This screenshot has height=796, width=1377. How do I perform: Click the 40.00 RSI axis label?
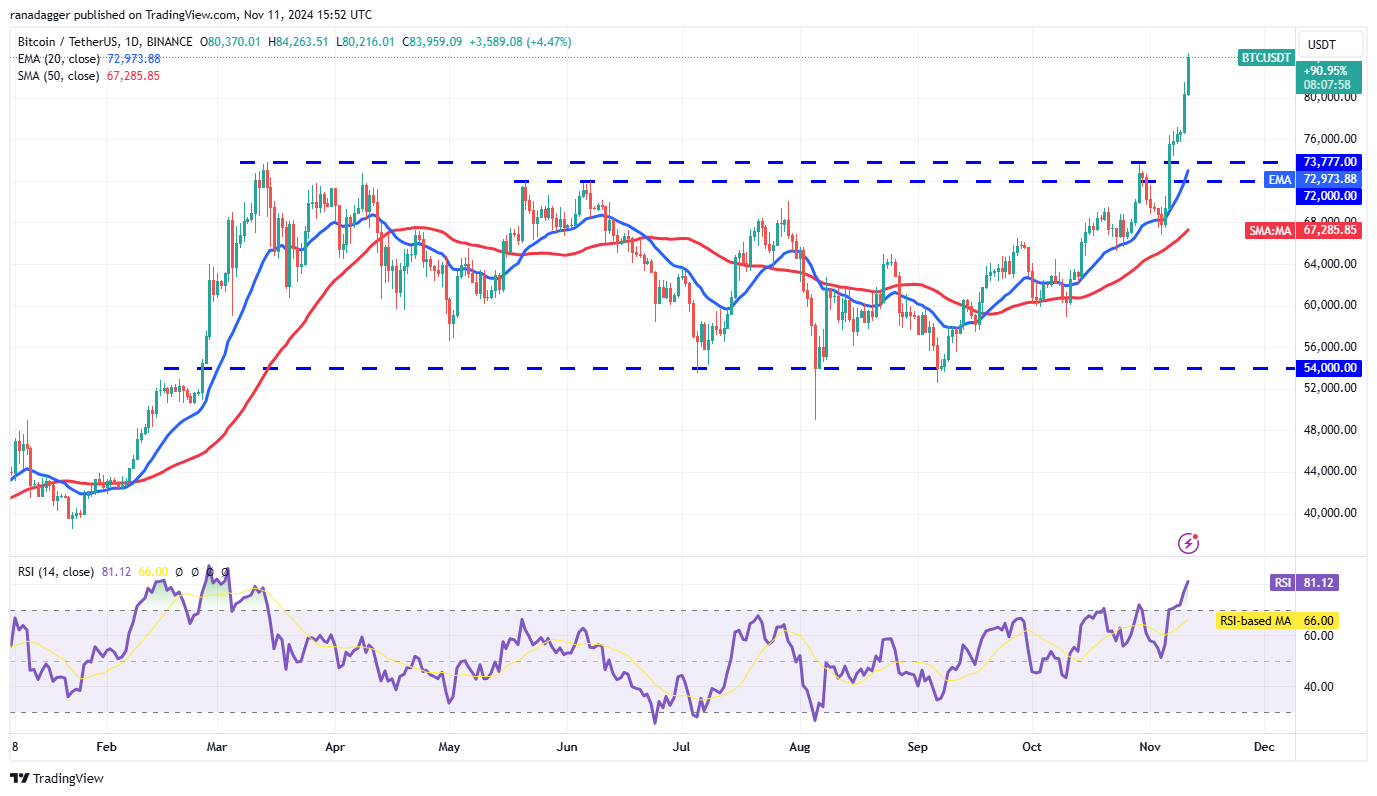[1317, 687]
